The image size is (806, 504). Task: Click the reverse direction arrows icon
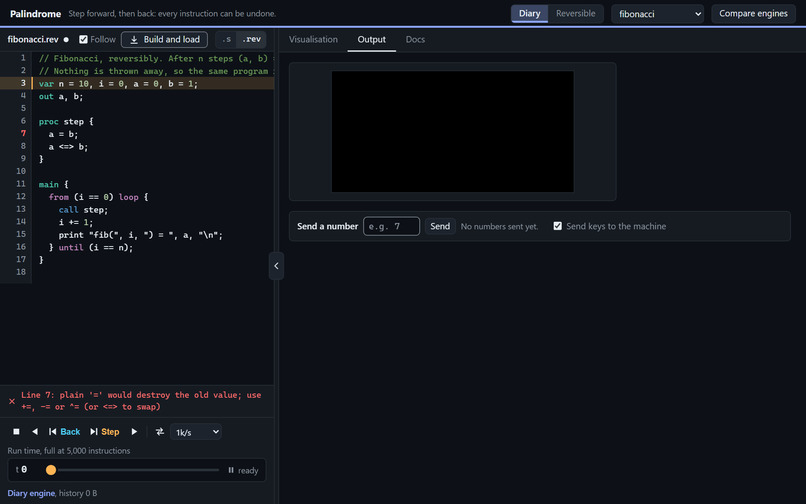160,431
